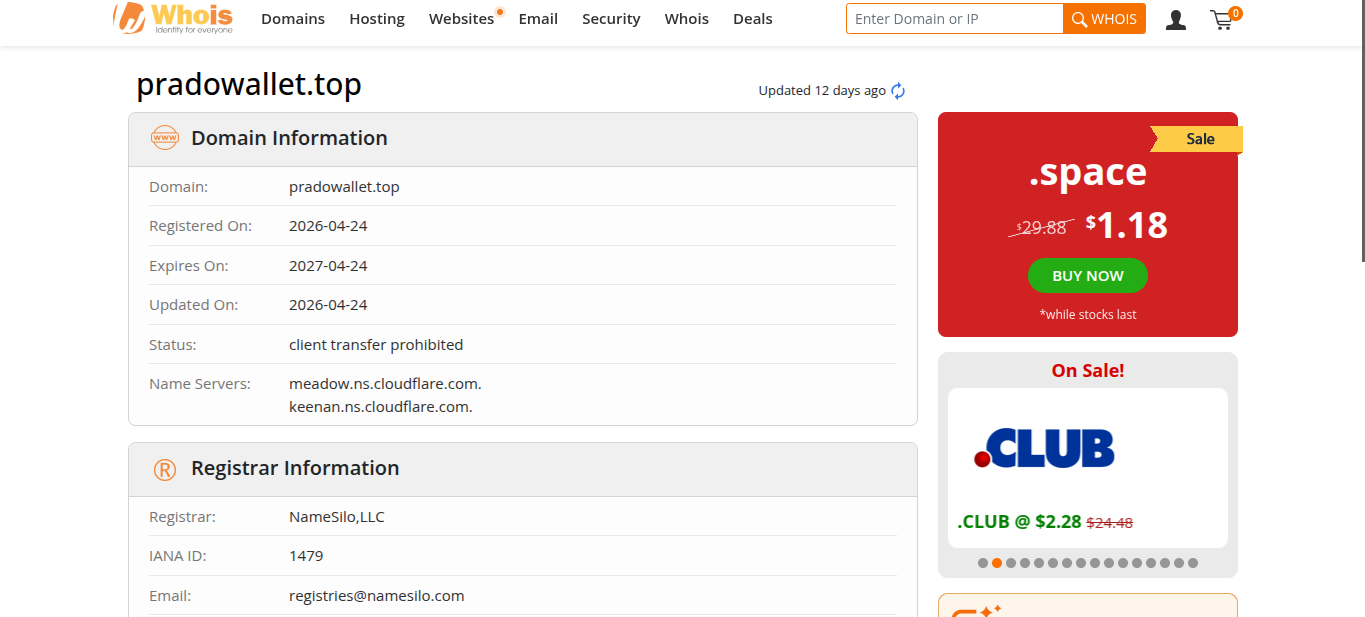Select the Registered On date 2026-04-24
Image resolution: width=1365 pixels, height=617 pixels.
coord(328,226)
